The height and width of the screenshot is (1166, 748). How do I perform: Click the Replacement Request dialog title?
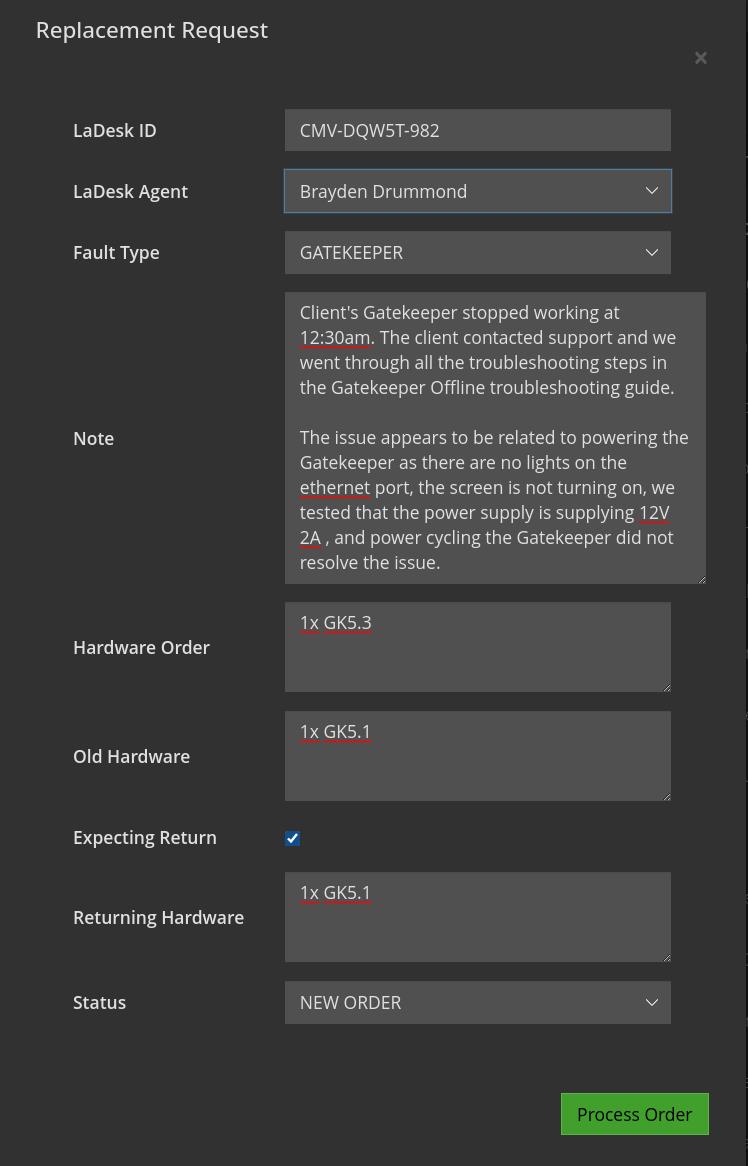(x=152, y=30)
